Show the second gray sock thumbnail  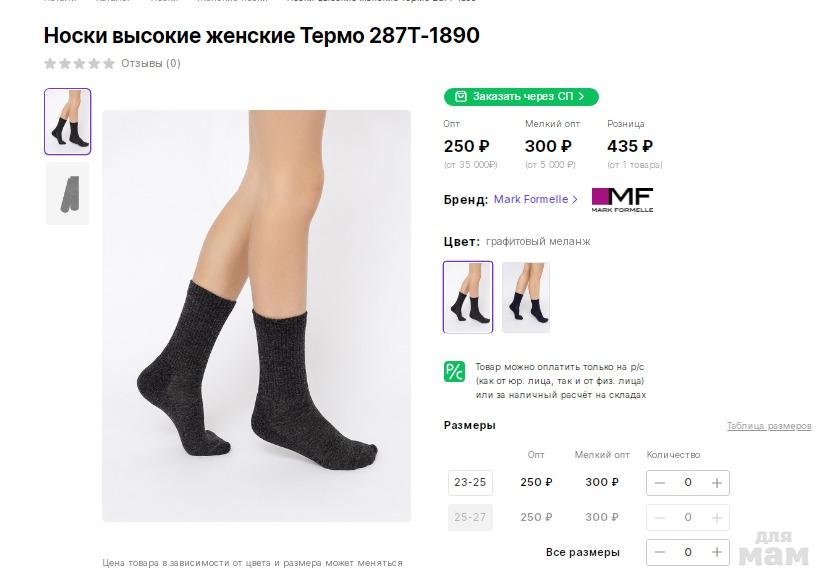67,194
